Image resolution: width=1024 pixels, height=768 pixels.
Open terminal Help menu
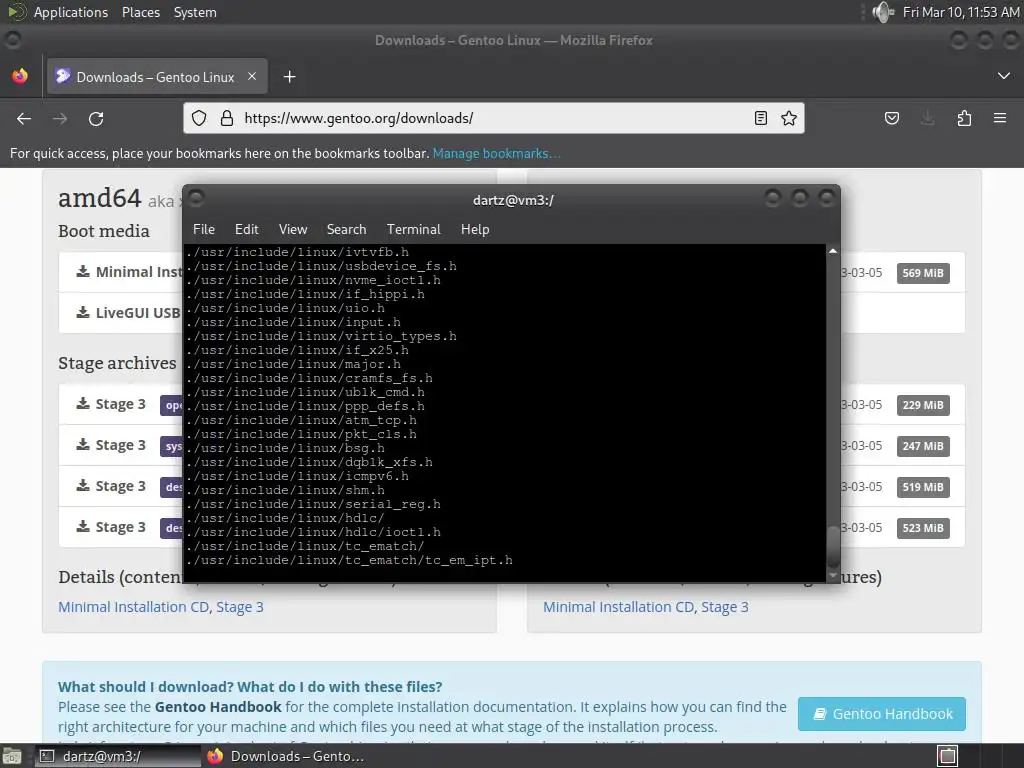click(475, 229)
